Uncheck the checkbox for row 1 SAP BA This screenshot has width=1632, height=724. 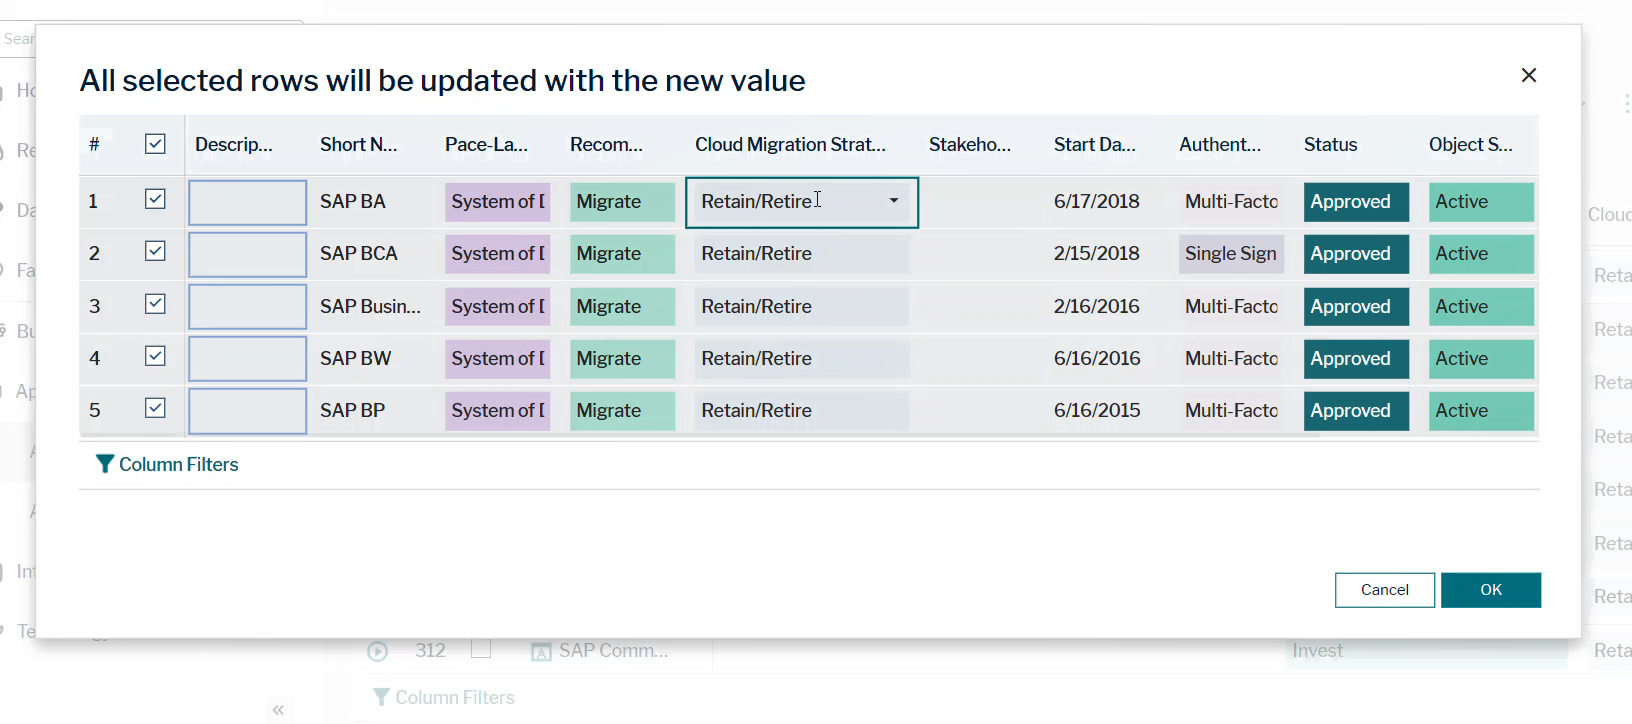coord(155,200)
